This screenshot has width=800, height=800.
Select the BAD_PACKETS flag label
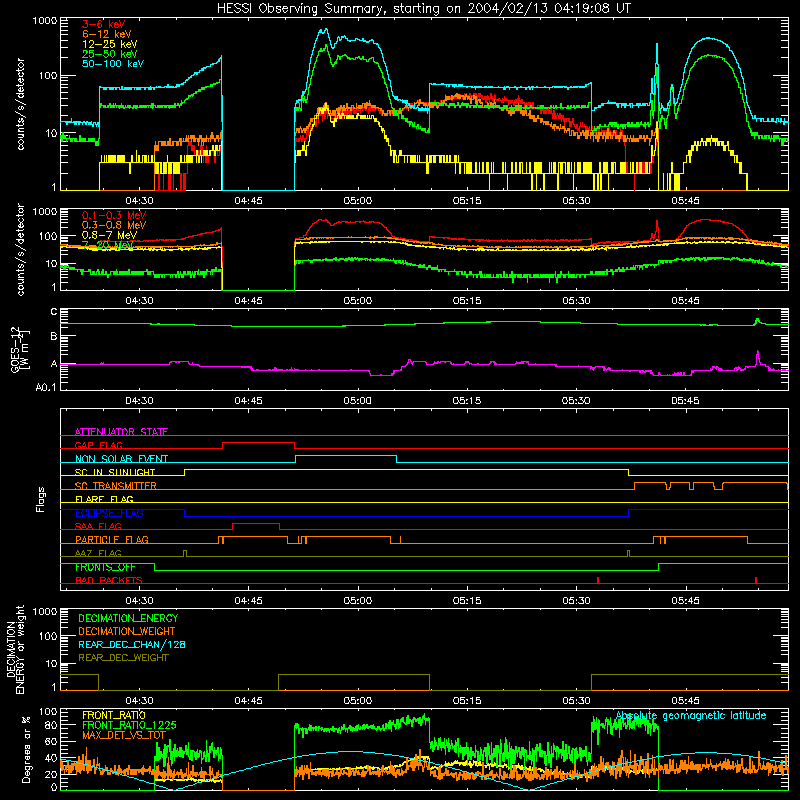click(109, 580)
